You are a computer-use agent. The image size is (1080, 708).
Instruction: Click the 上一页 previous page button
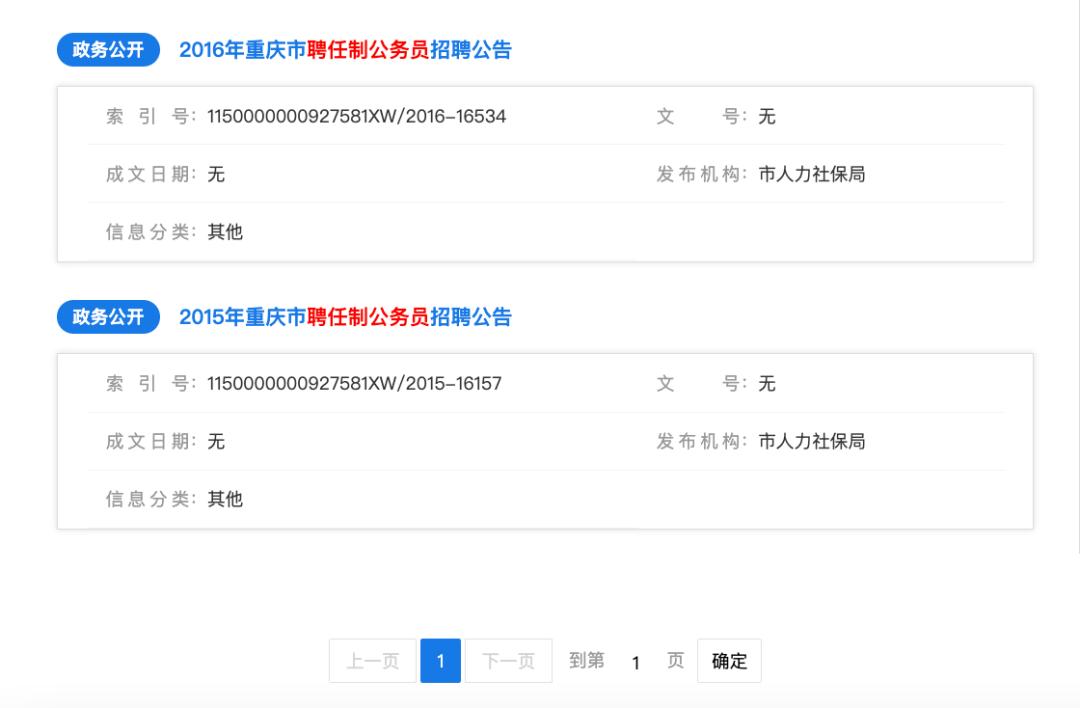click(371, 660)
